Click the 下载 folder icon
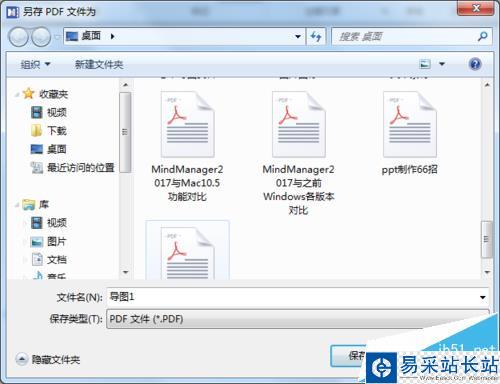The width and height of the screenshot is (500, 384). click(36, 131)
